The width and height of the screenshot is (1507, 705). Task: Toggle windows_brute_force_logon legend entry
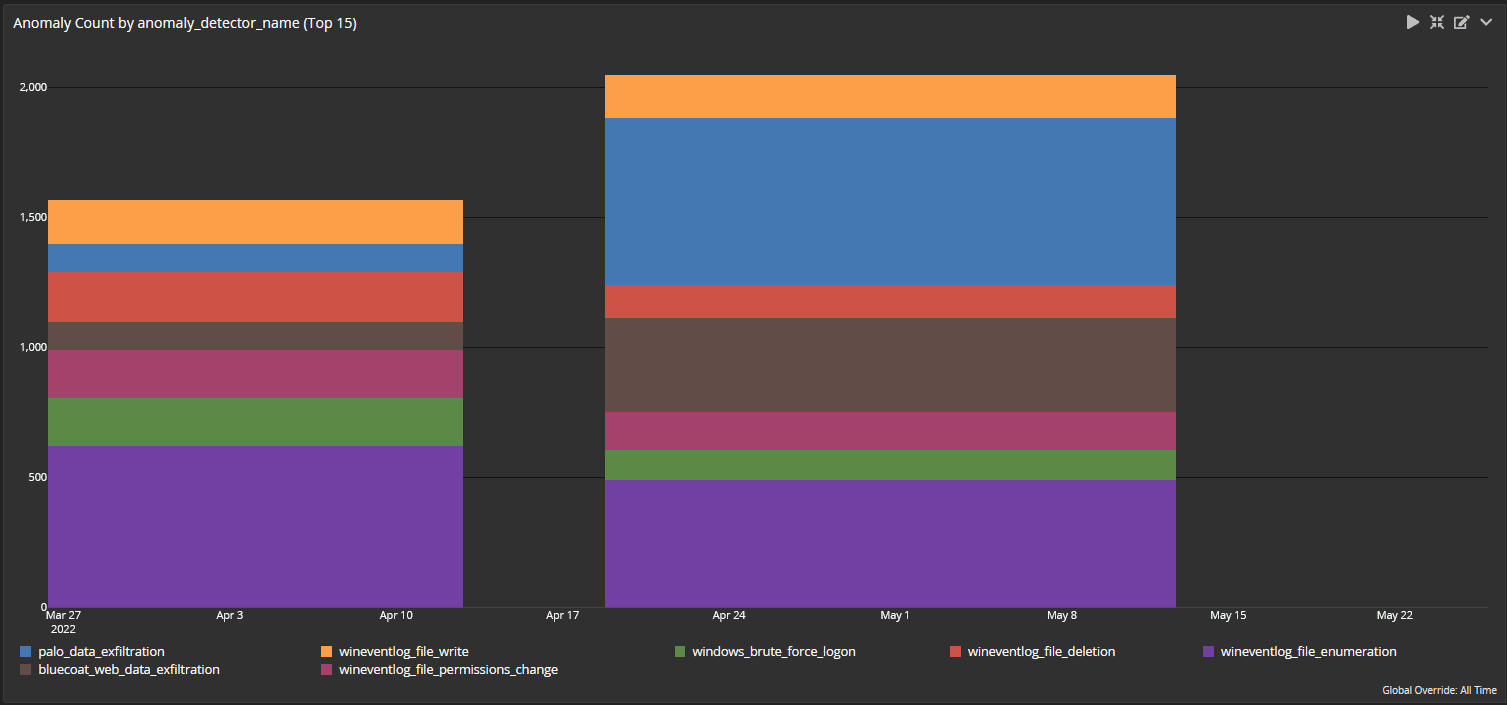(x=773, y=651)
